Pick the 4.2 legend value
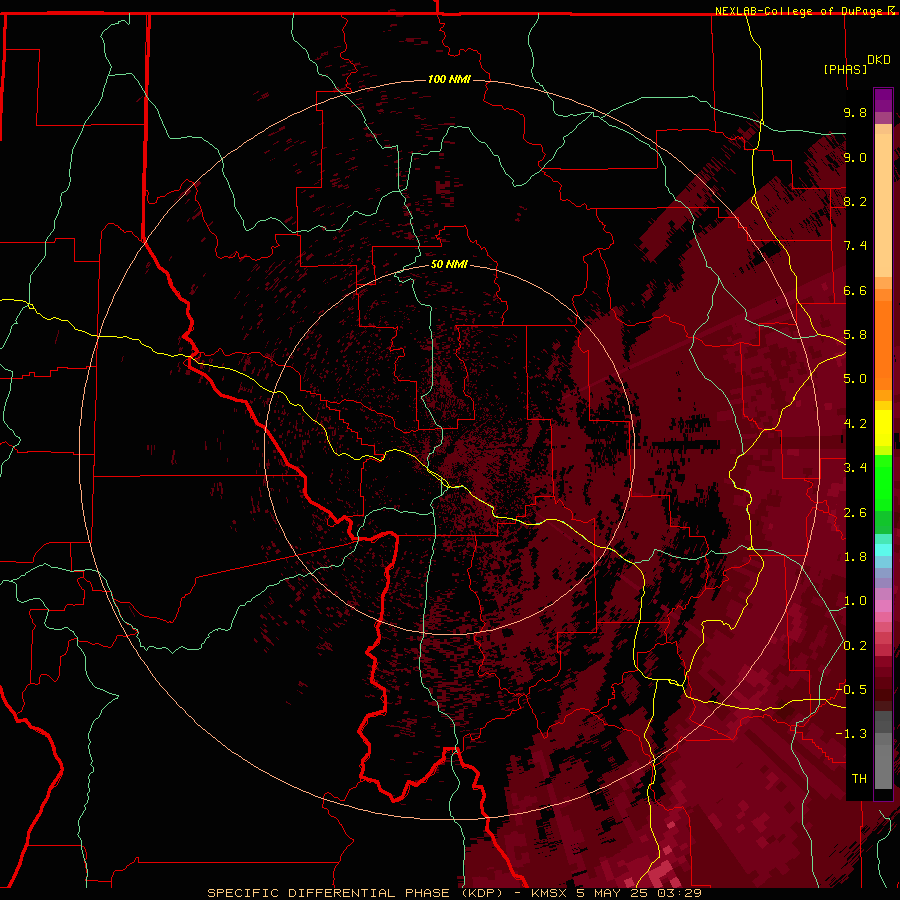 coord(855,424)
